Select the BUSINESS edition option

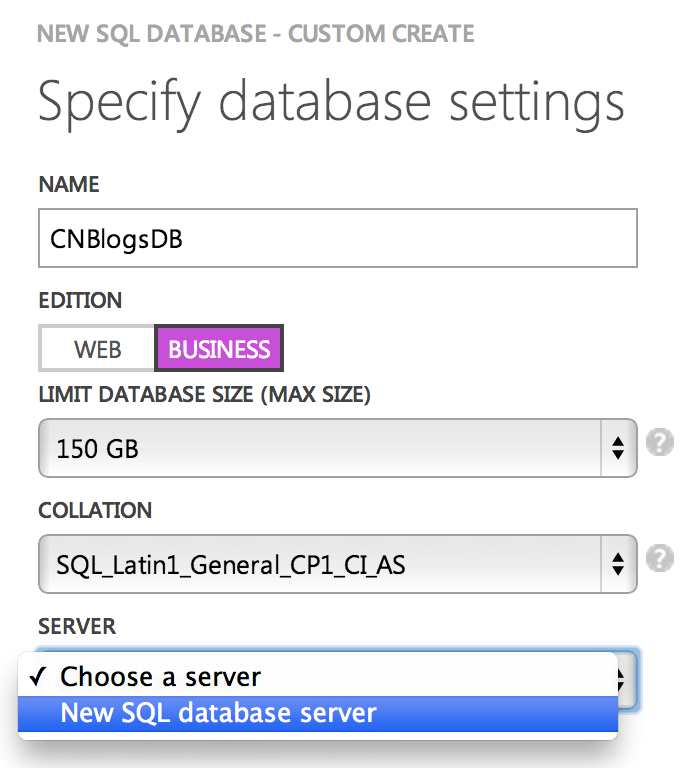(219, 349)
